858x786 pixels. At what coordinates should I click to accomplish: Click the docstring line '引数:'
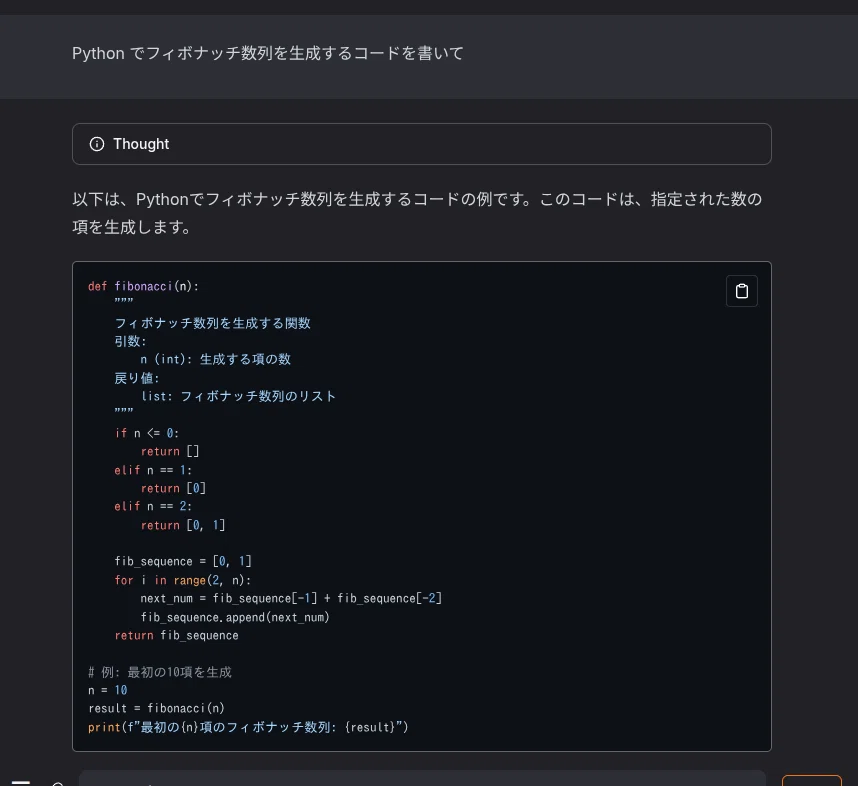tap(130, 342)
